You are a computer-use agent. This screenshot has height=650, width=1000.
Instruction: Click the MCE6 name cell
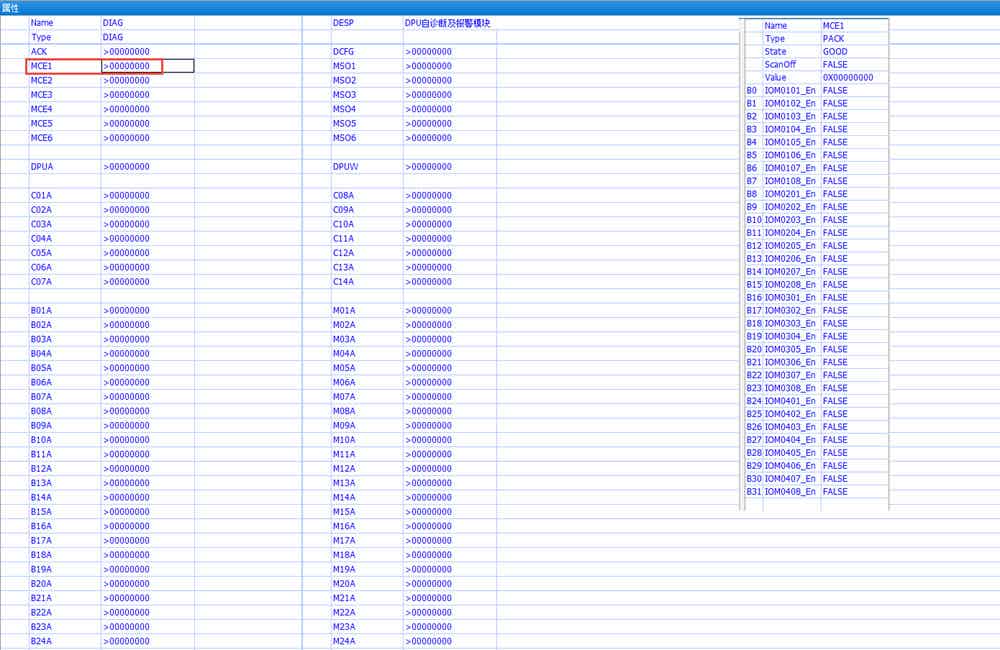[x=42, y=138]
